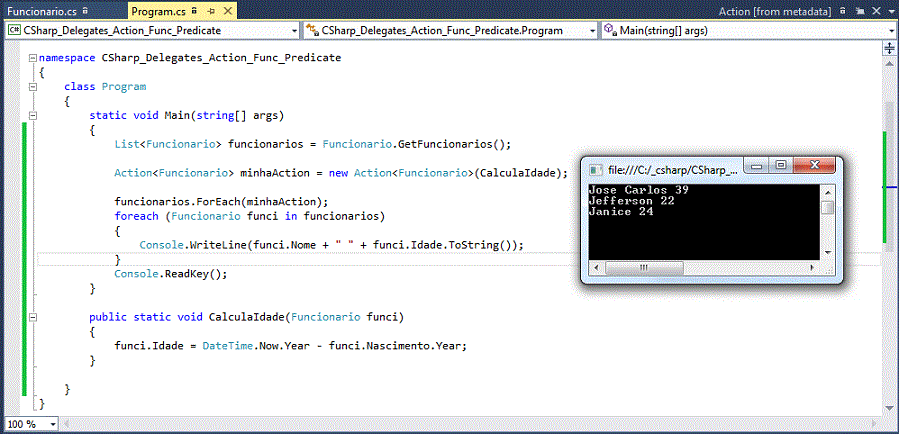Viewport: 899px width, 434px height.
Task: Click the foreach keyword in the code
Action: pyautogui.click(x=136, y=216)
